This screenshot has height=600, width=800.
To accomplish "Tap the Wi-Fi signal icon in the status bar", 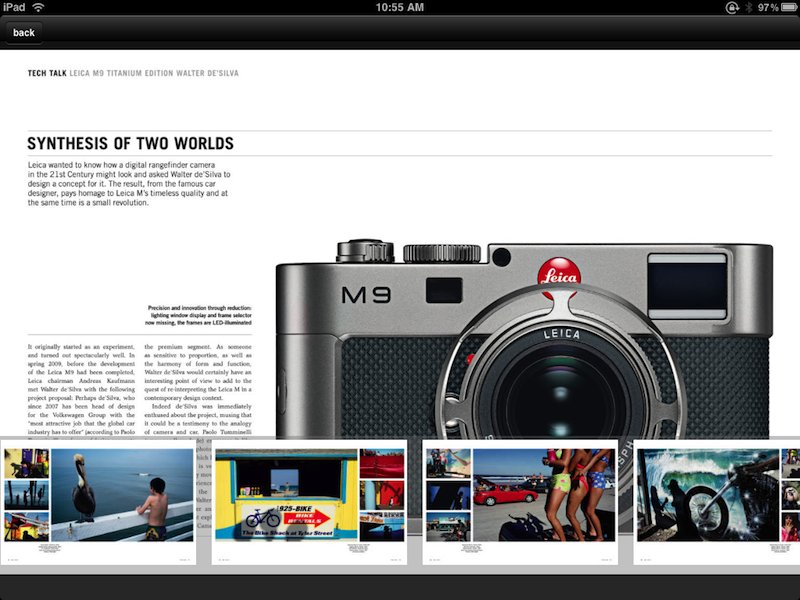I will (x=39, y=8).
